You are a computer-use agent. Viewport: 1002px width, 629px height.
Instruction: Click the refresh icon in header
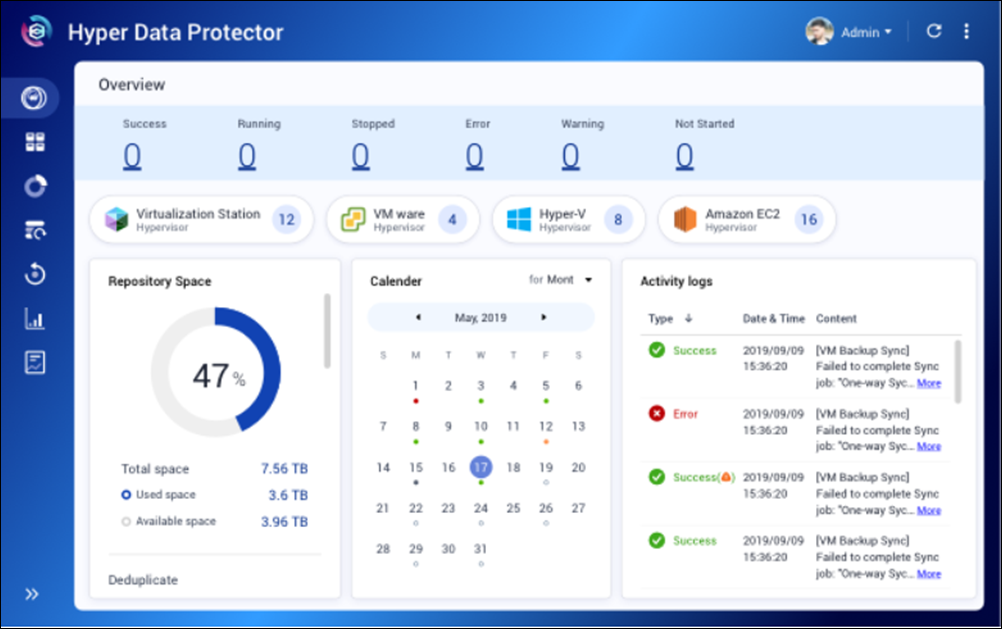[x=934, y=31]
